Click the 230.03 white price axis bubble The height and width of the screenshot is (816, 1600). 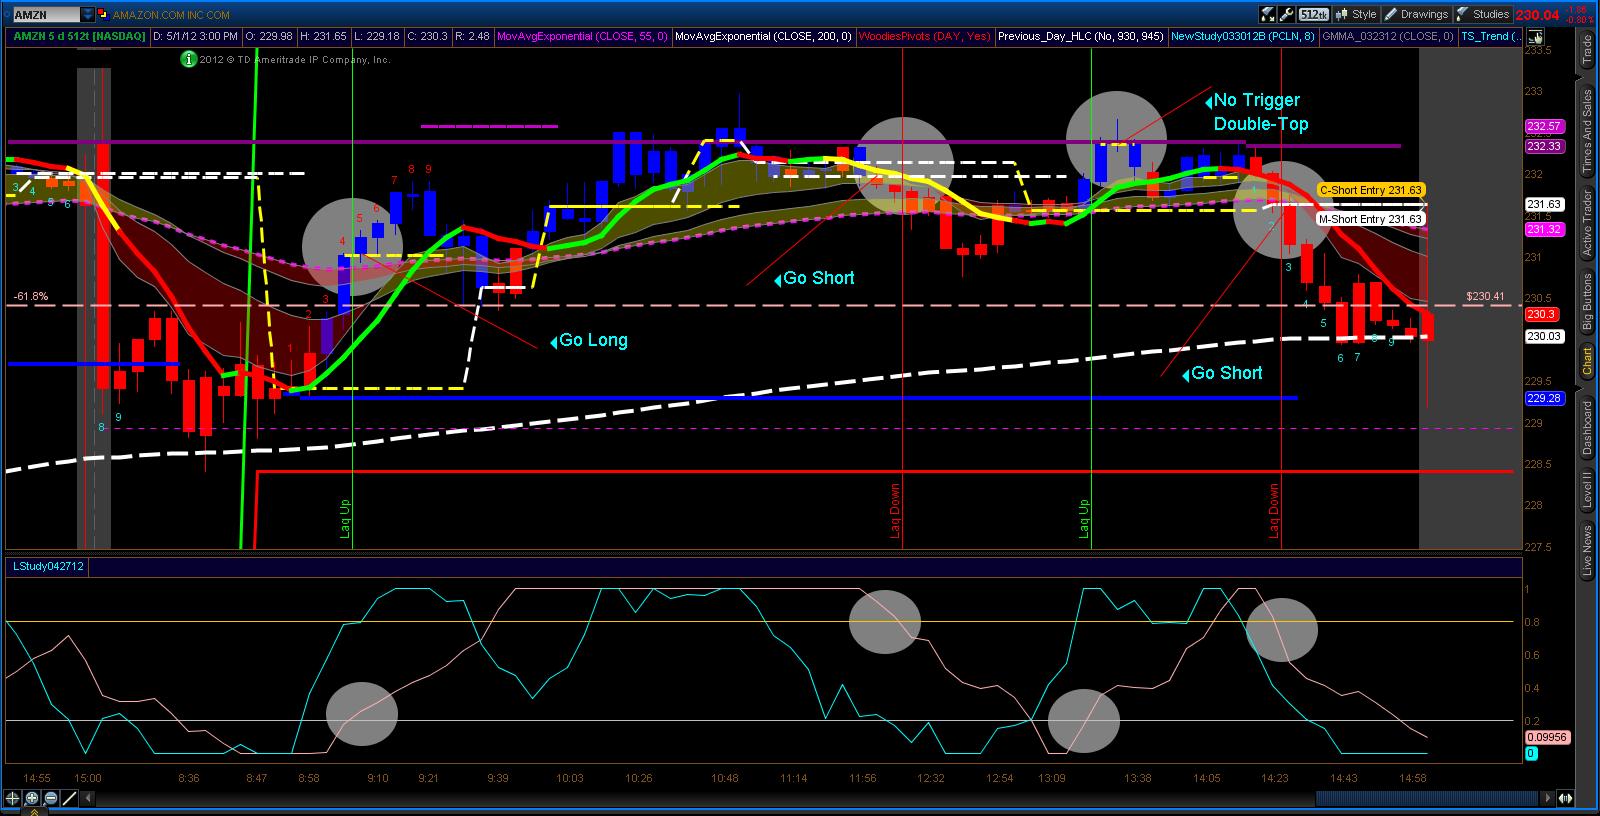[x=1544, y=336]
